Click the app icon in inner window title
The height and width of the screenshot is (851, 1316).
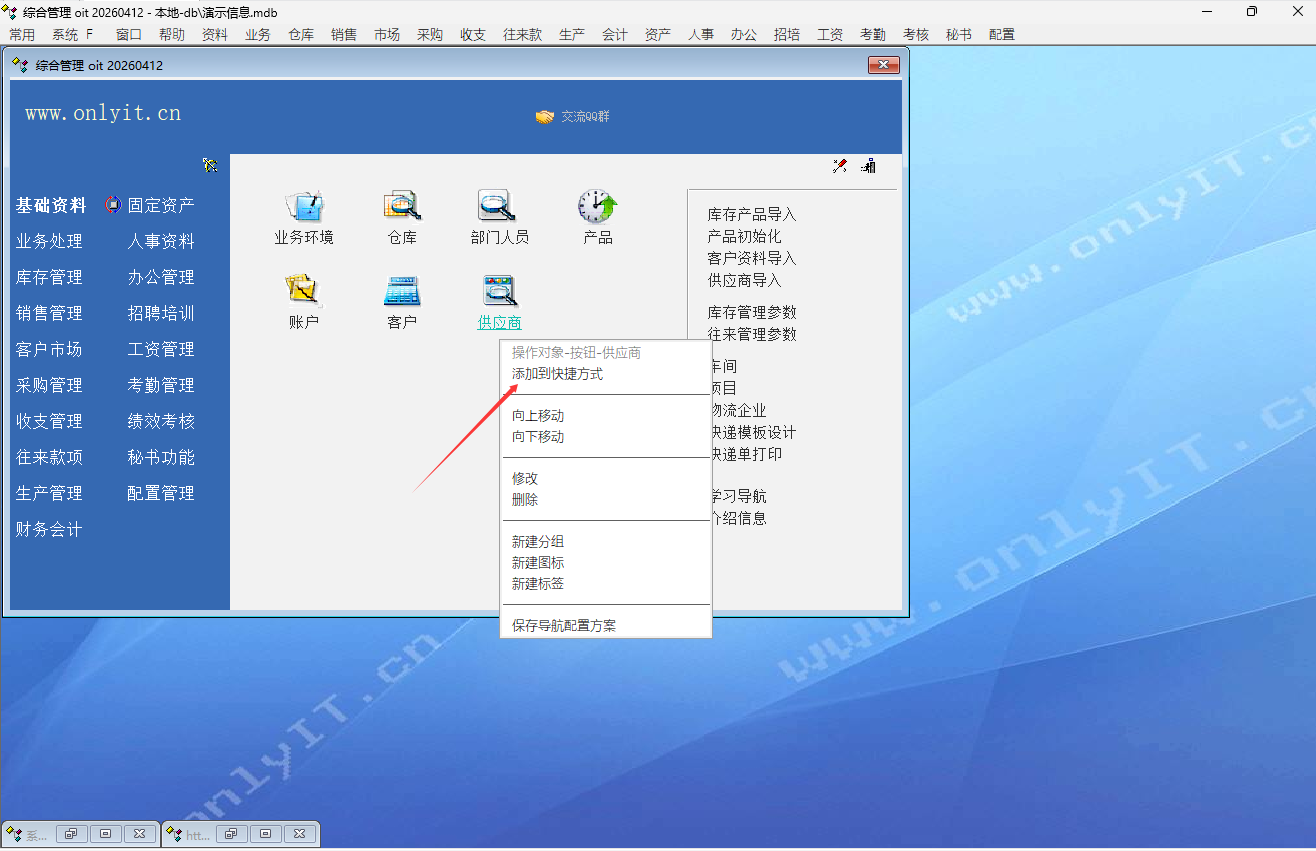tap(20, 65)
